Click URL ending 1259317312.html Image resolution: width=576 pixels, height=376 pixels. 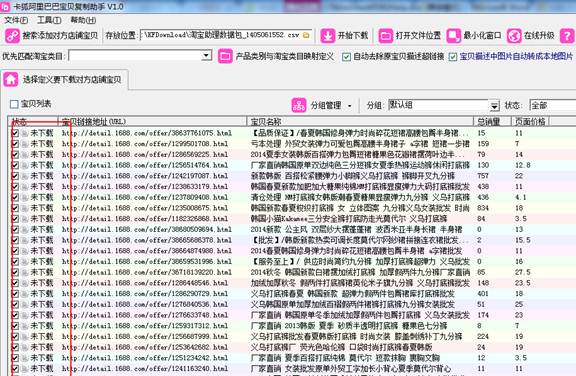point(145,326)
